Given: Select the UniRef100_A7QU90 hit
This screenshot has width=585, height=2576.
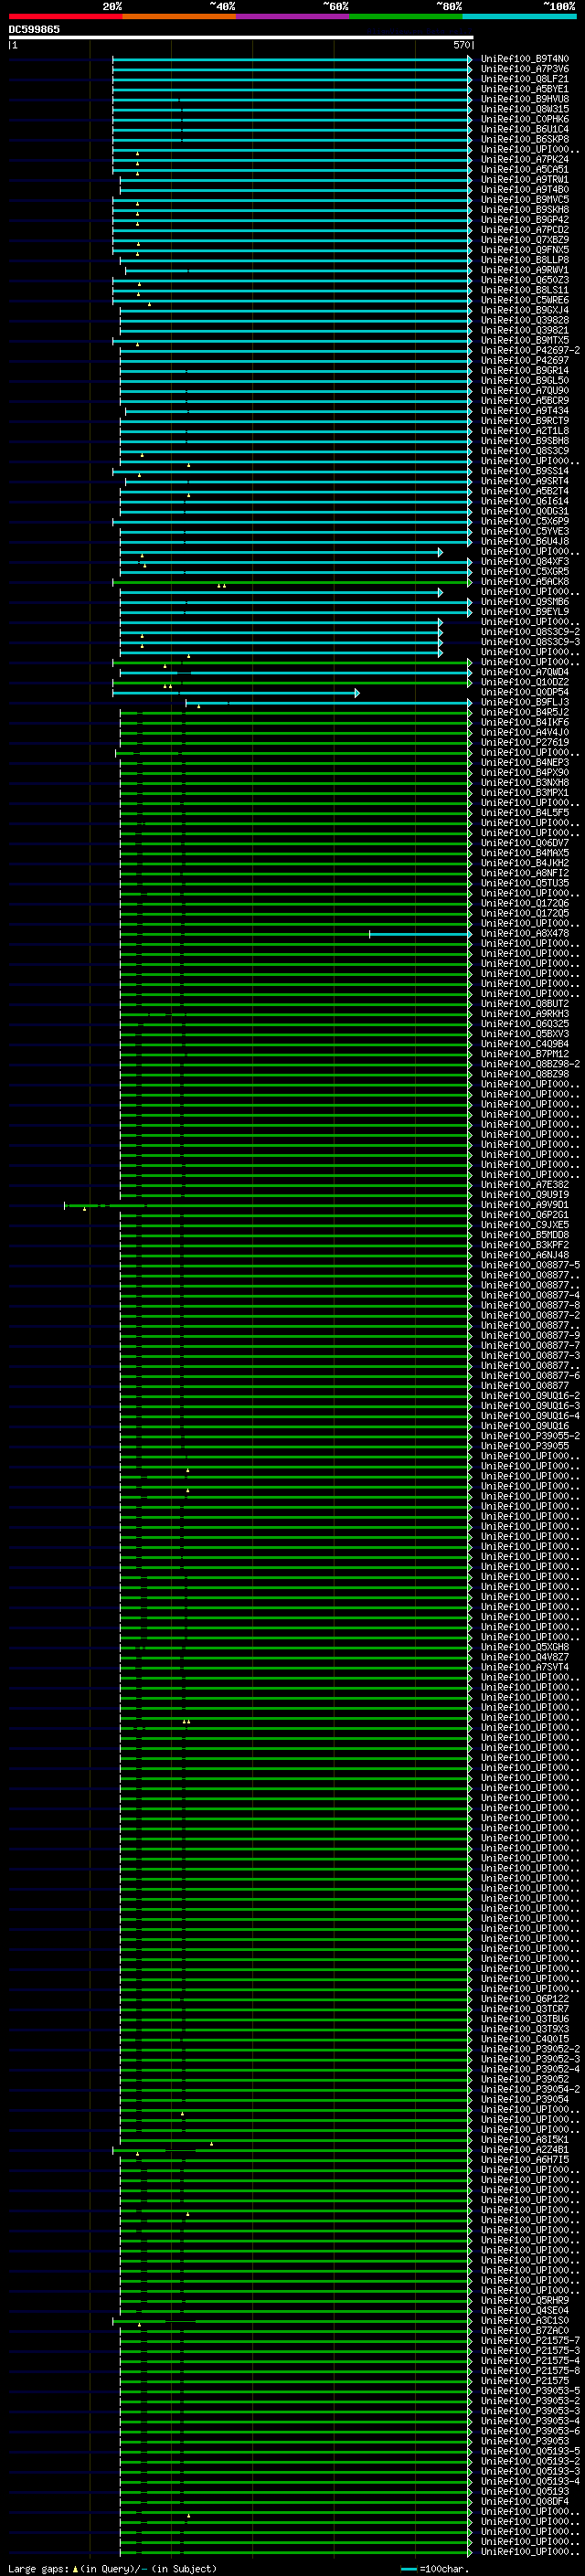Looking at the screenshot, I should [x=525, y=391].
